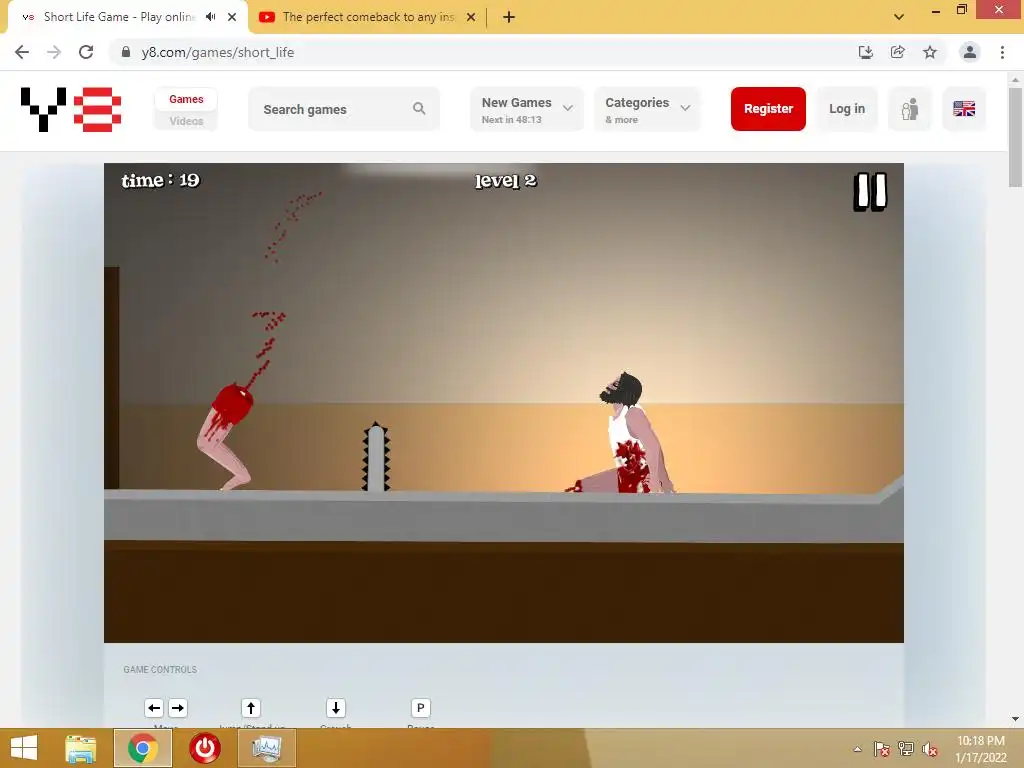The height and width of the screenshot is (768, 1024).
Task: Click the GAME CONTROLS heading
Action: [160, 669]
